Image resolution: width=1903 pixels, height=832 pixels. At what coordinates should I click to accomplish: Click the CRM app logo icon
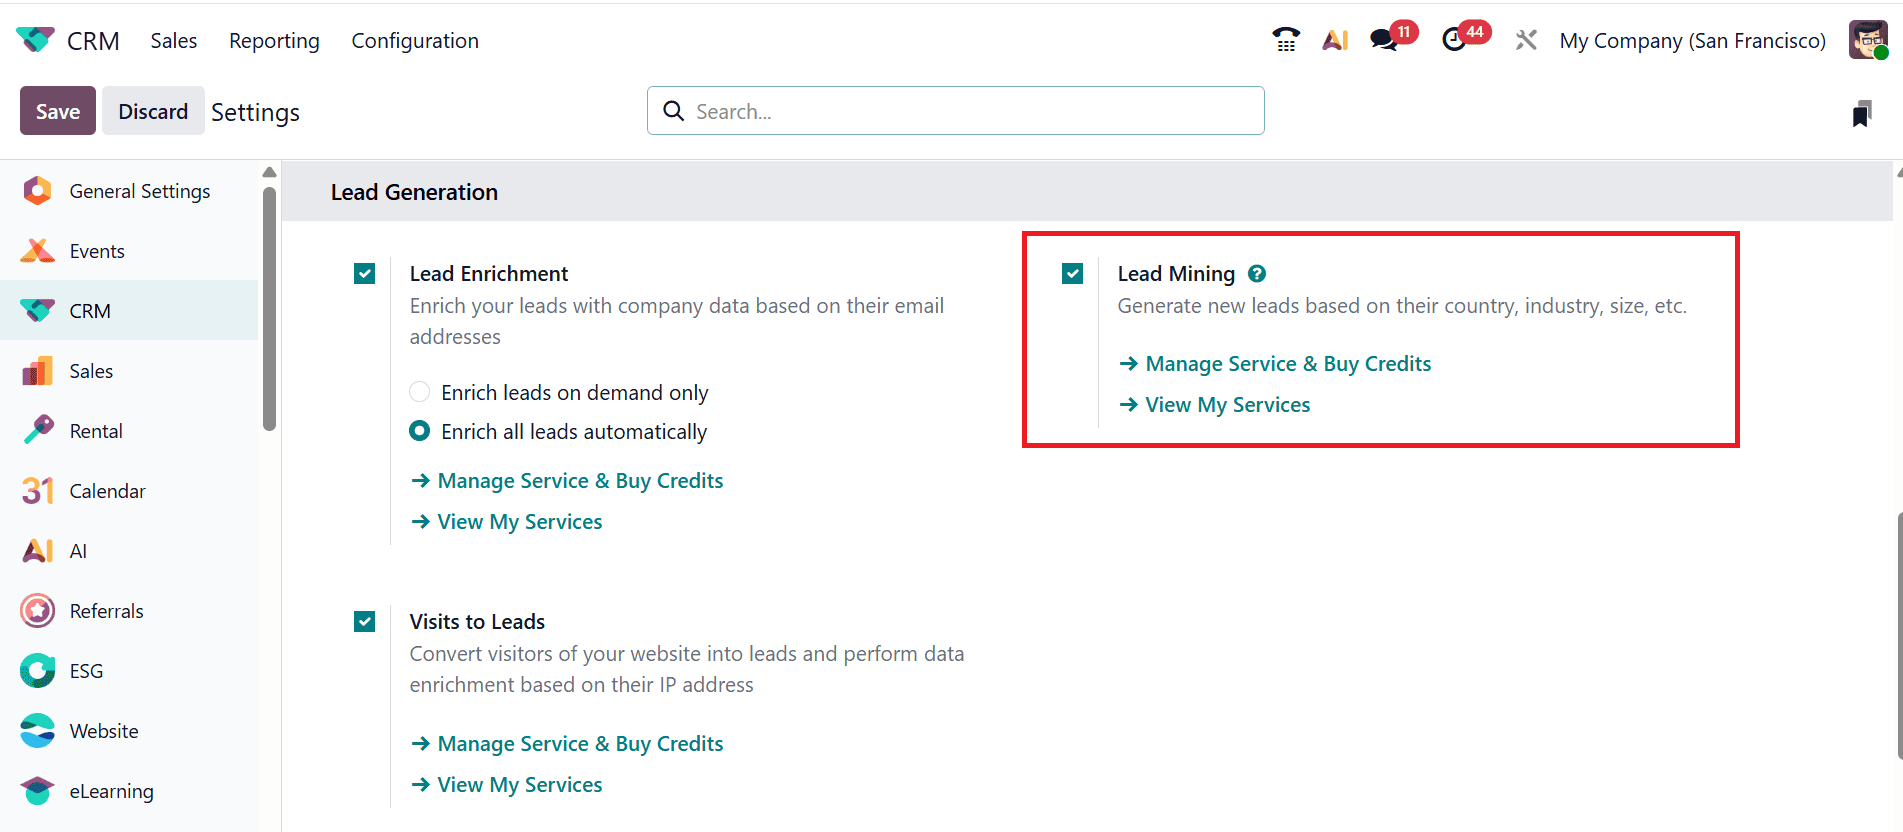click(36, 40)
